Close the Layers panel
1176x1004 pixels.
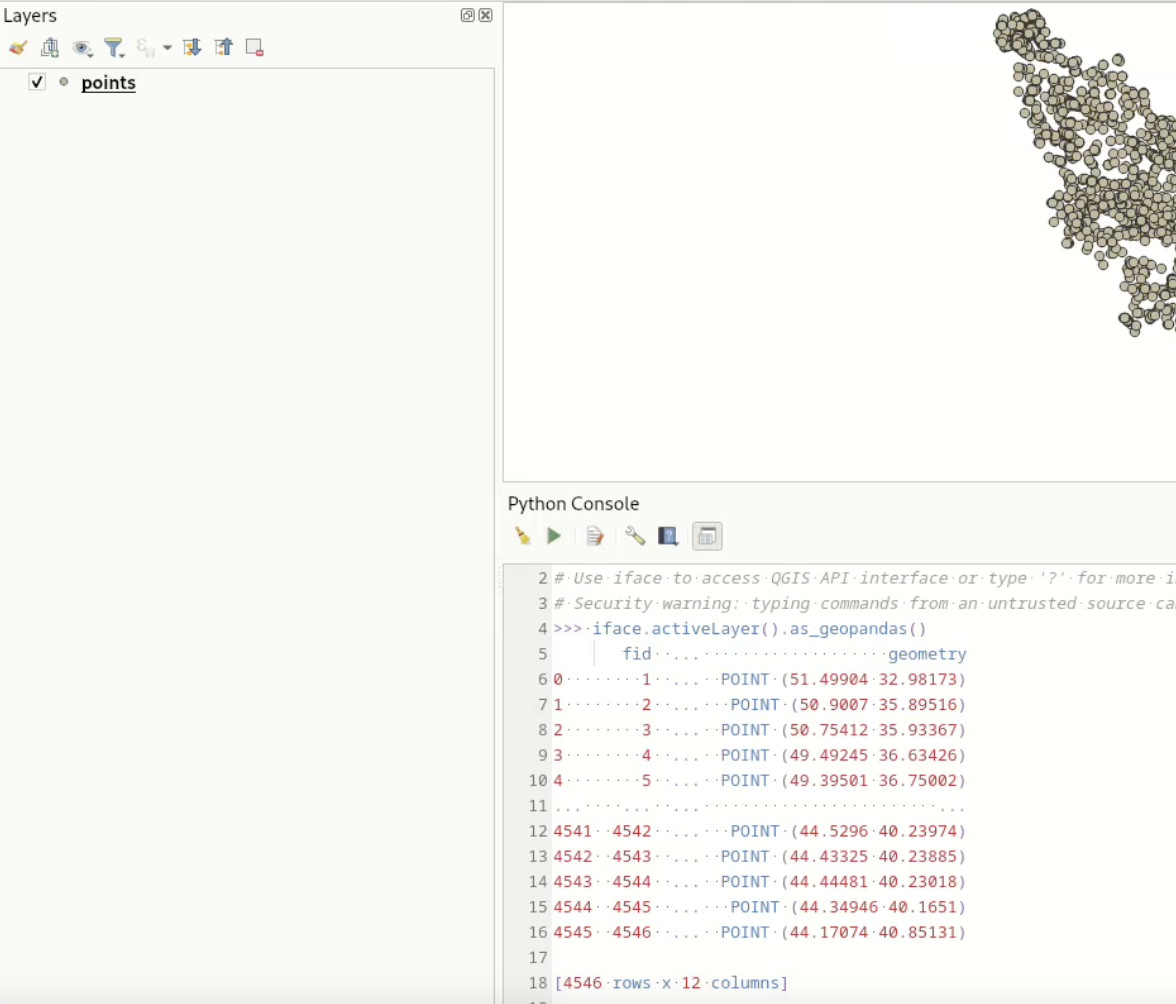tap(485, 15)
